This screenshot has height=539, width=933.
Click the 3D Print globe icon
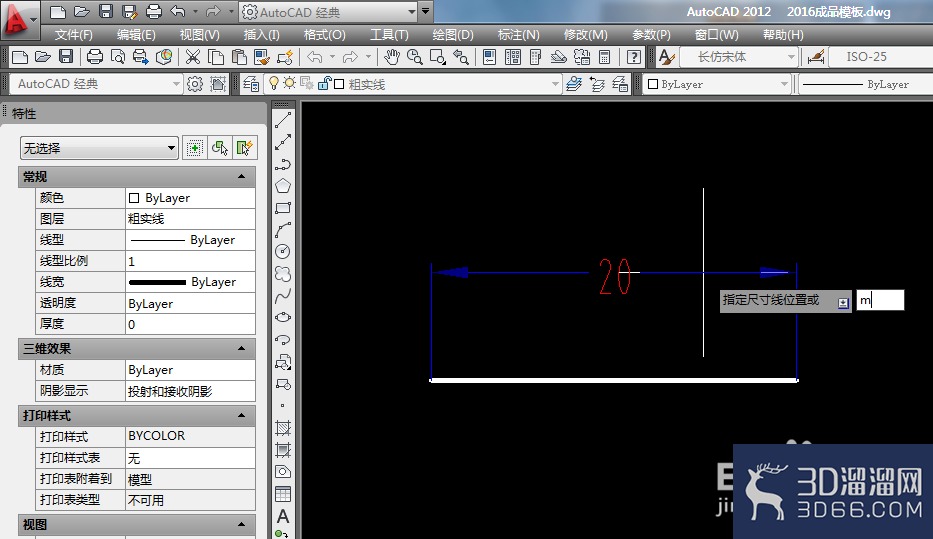point(164,57)
